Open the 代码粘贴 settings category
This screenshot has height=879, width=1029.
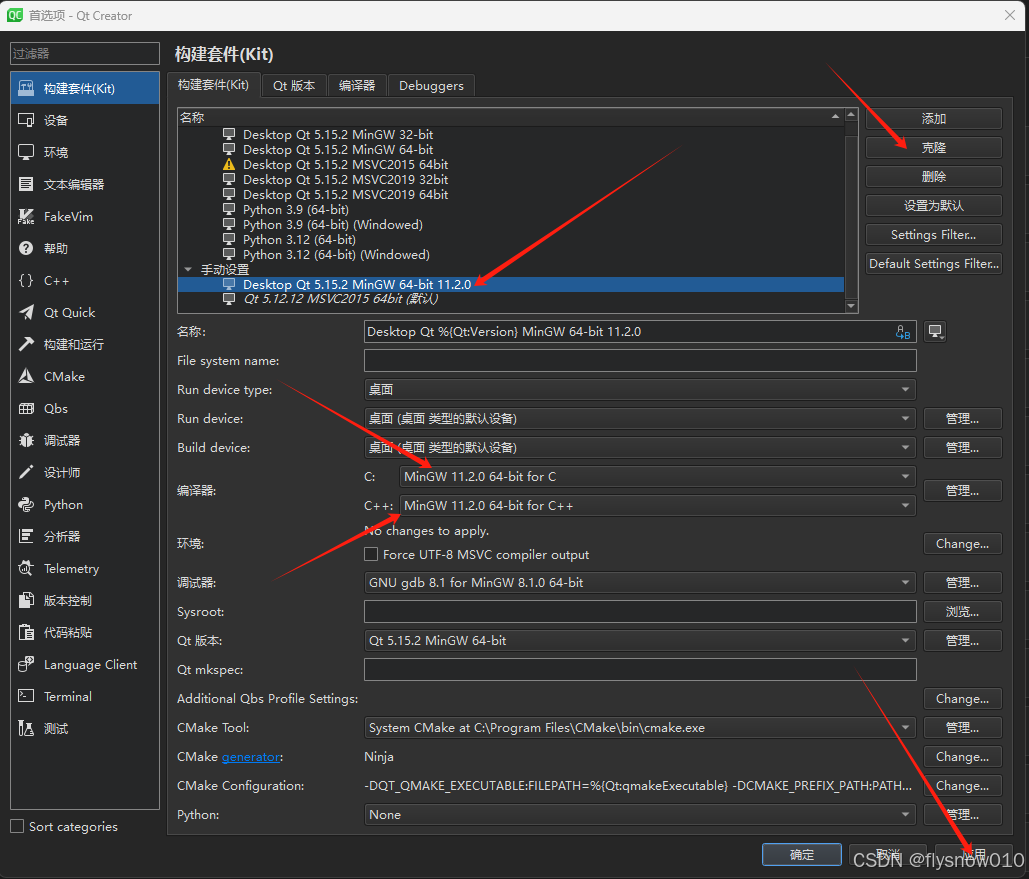[x=85, y=632]
